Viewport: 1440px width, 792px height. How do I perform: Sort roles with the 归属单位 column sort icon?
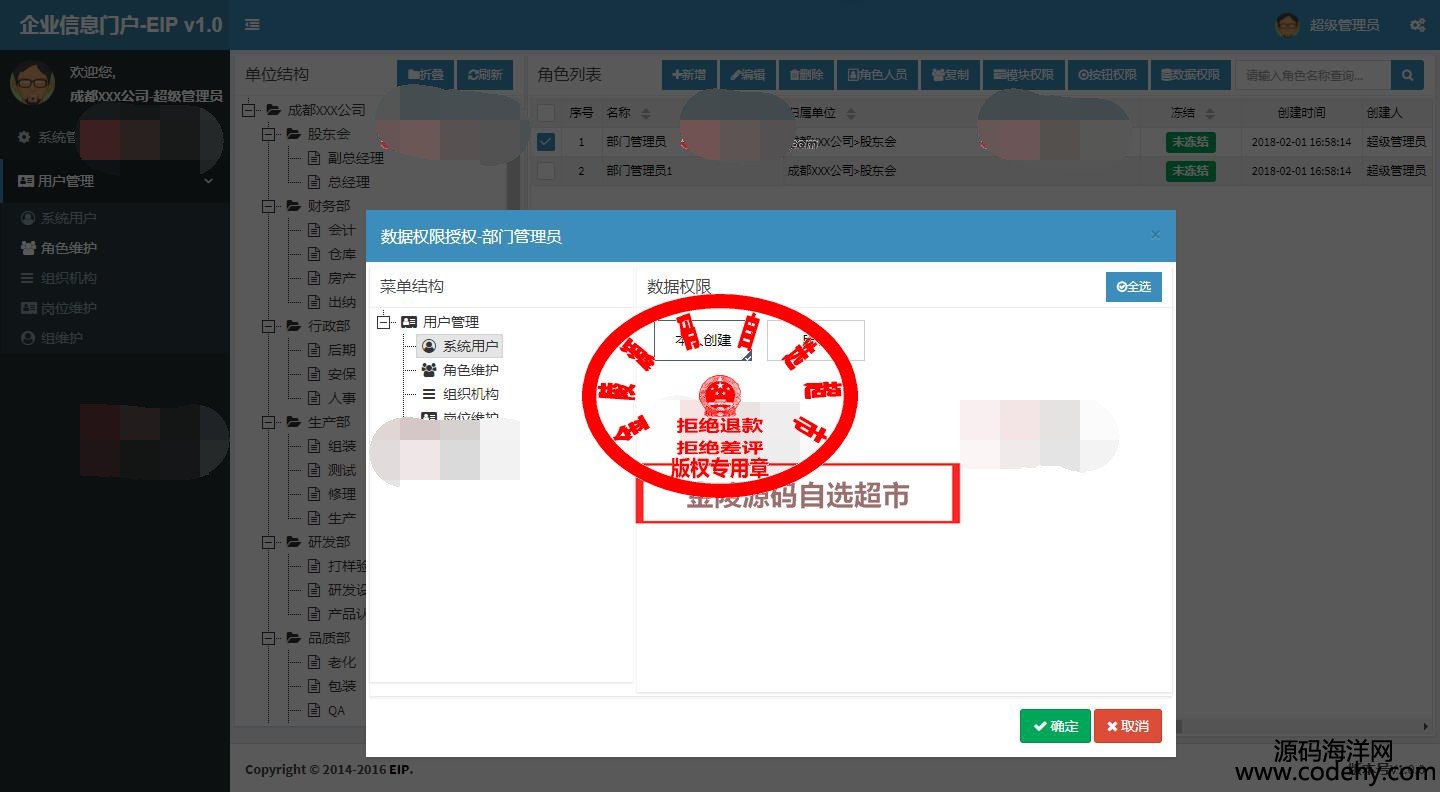click(x=851, y=114)
